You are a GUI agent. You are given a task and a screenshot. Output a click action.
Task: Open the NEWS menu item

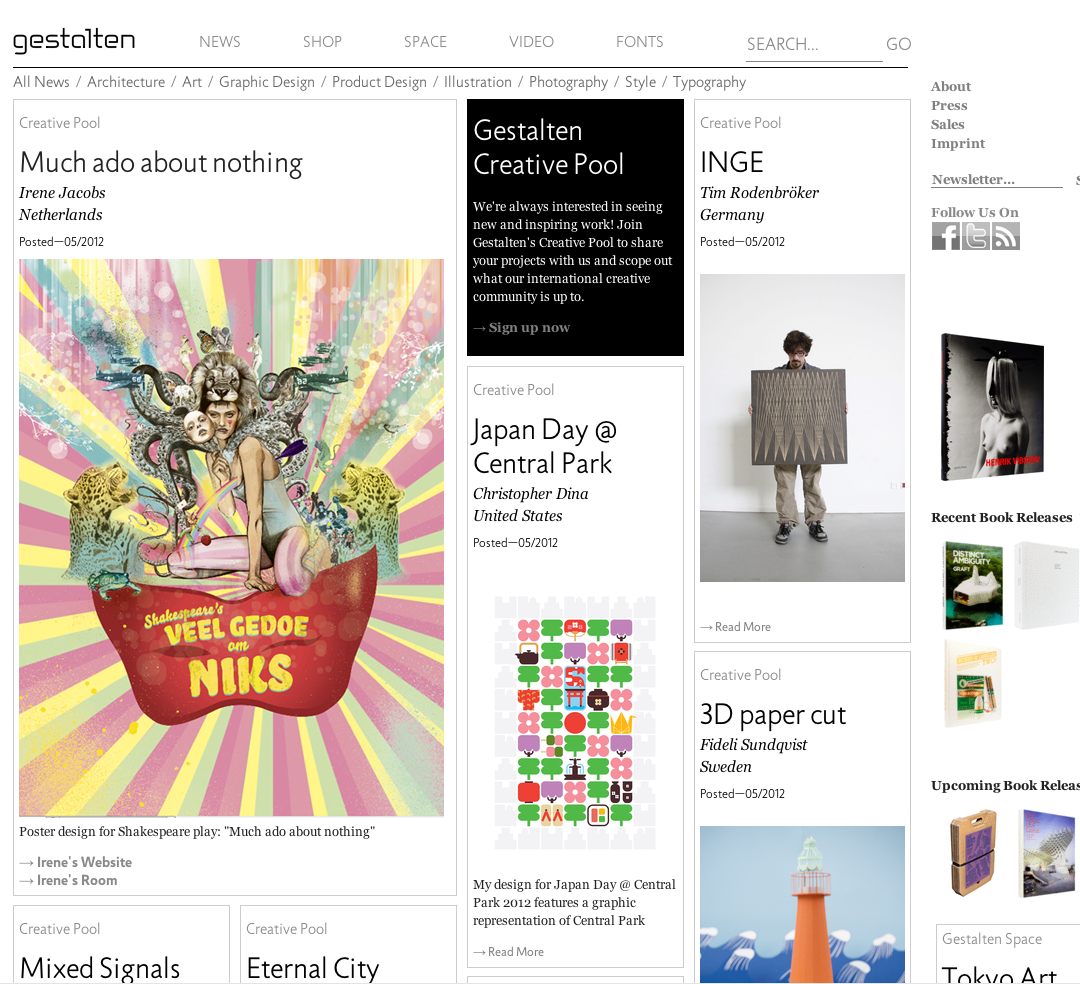(x=220, y=42)
